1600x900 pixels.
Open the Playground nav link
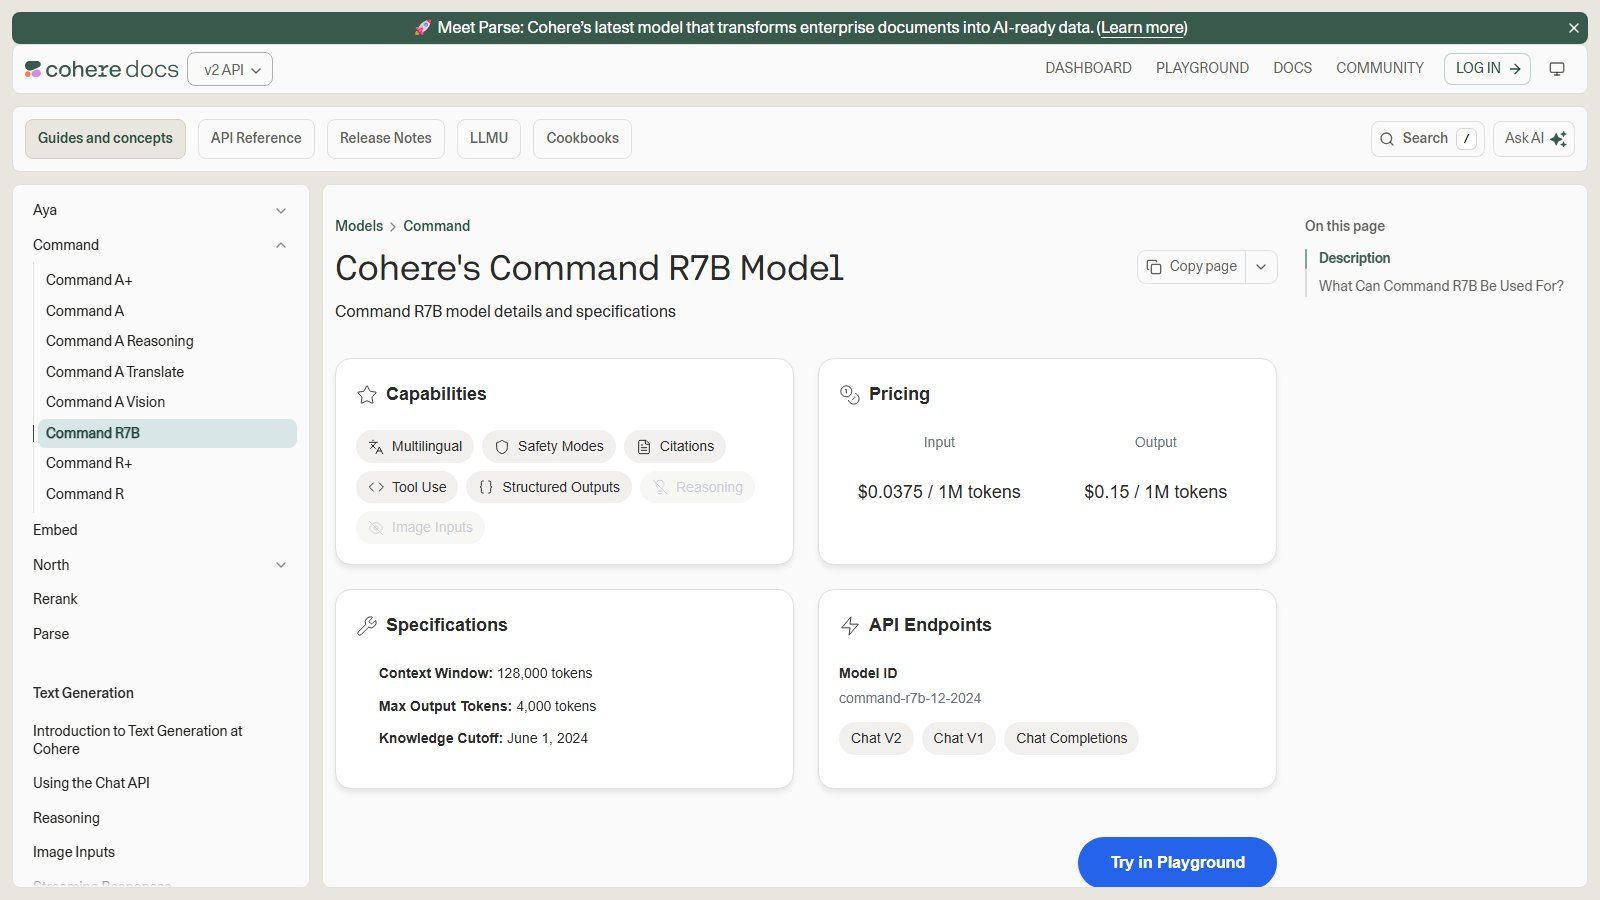1202,68
